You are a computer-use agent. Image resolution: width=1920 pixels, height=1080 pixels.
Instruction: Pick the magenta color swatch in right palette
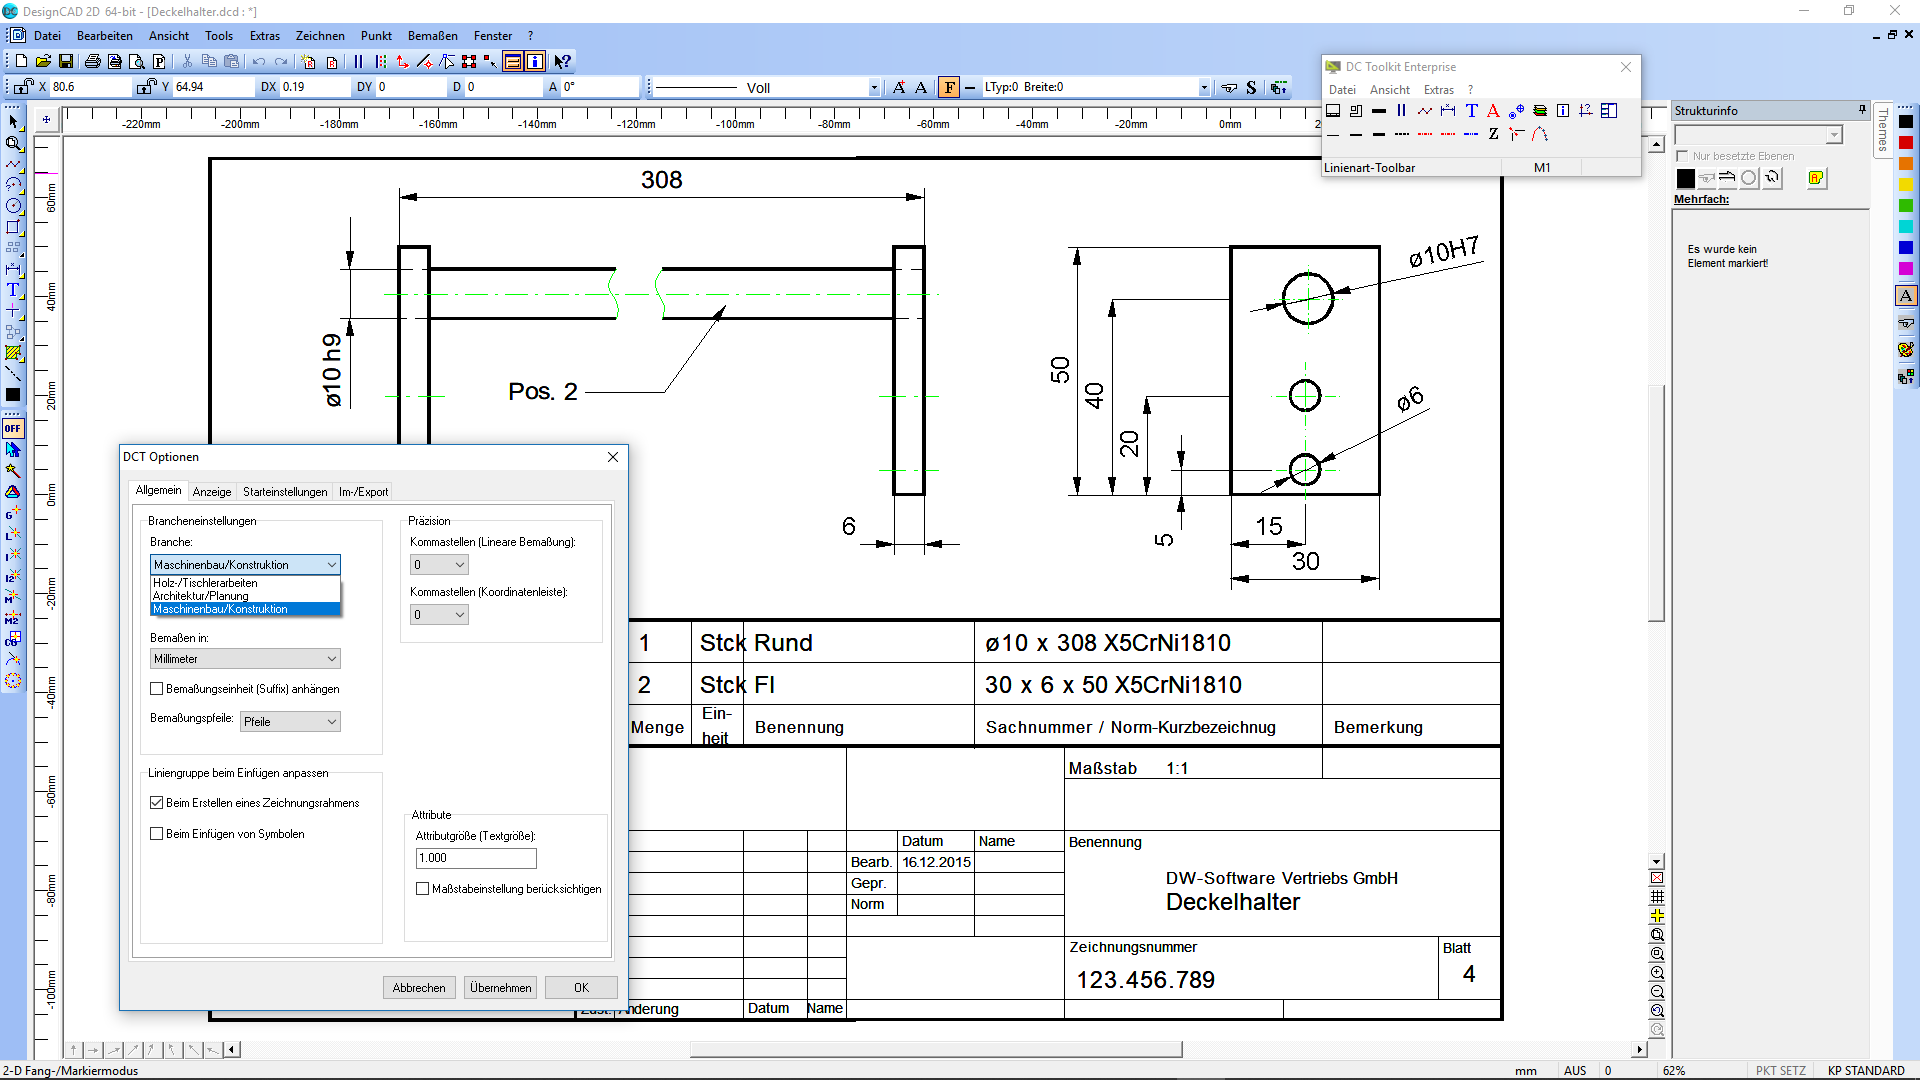click(1906, 269)
